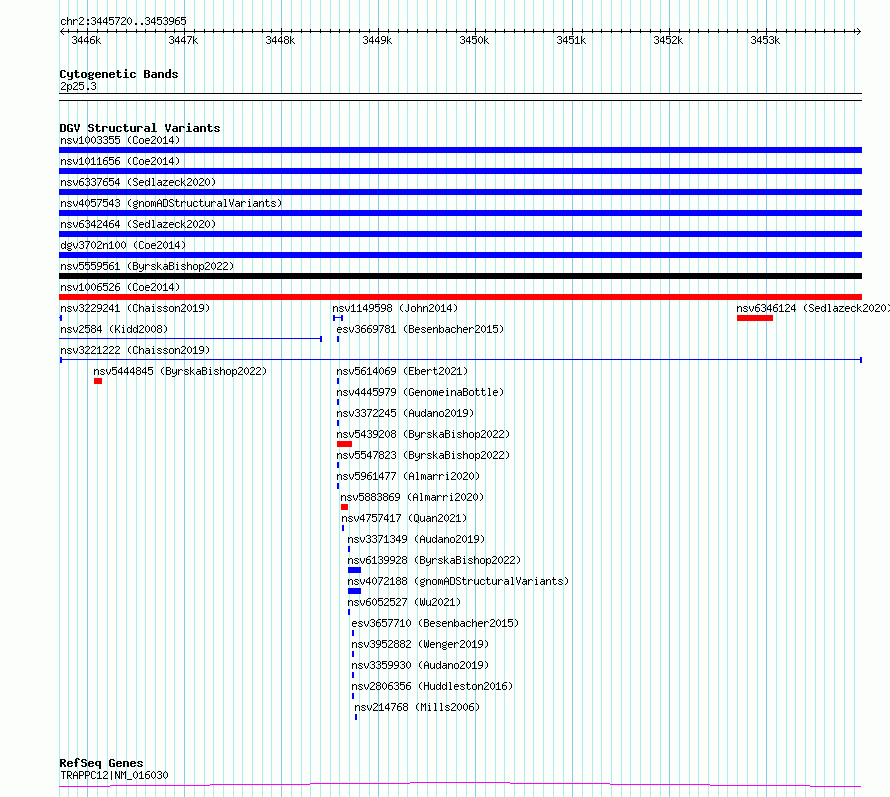This screenshot has height=797, width=890.
Task: Click the 3446k ruler tick label
Action: [86, 40]
